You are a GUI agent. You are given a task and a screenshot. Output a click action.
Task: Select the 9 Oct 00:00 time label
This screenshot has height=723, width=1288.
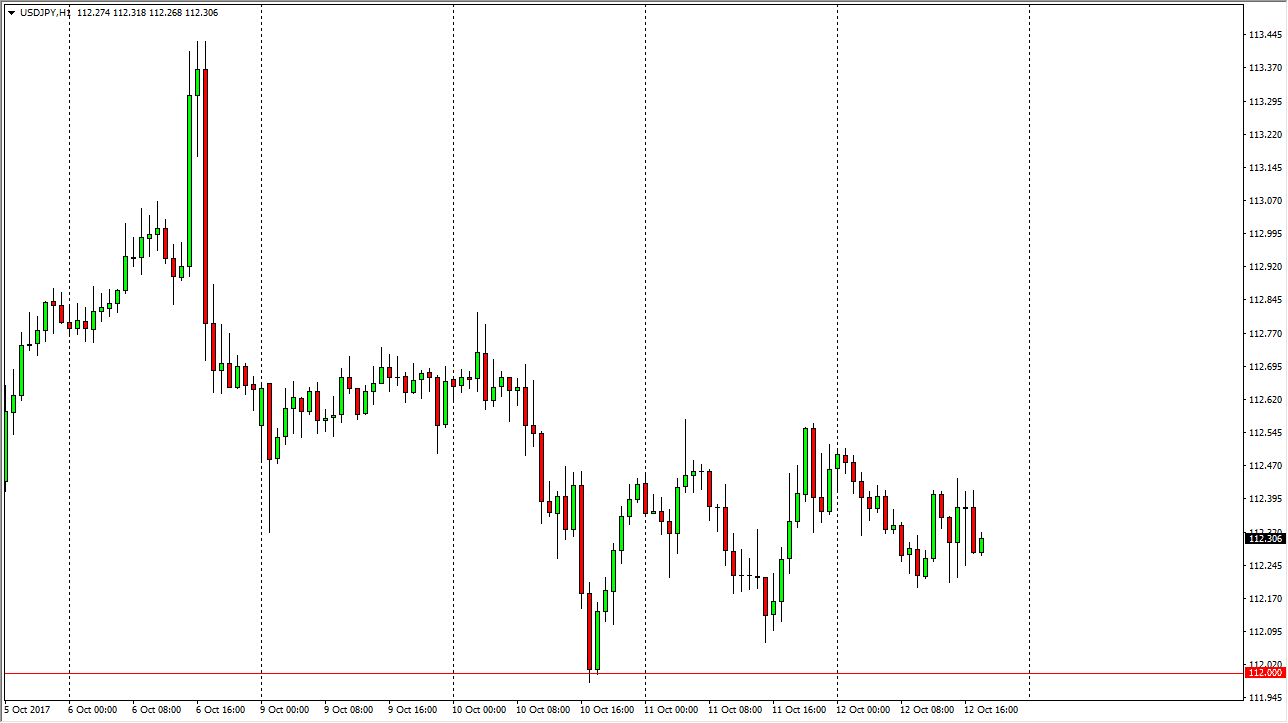tap(286, 710)
